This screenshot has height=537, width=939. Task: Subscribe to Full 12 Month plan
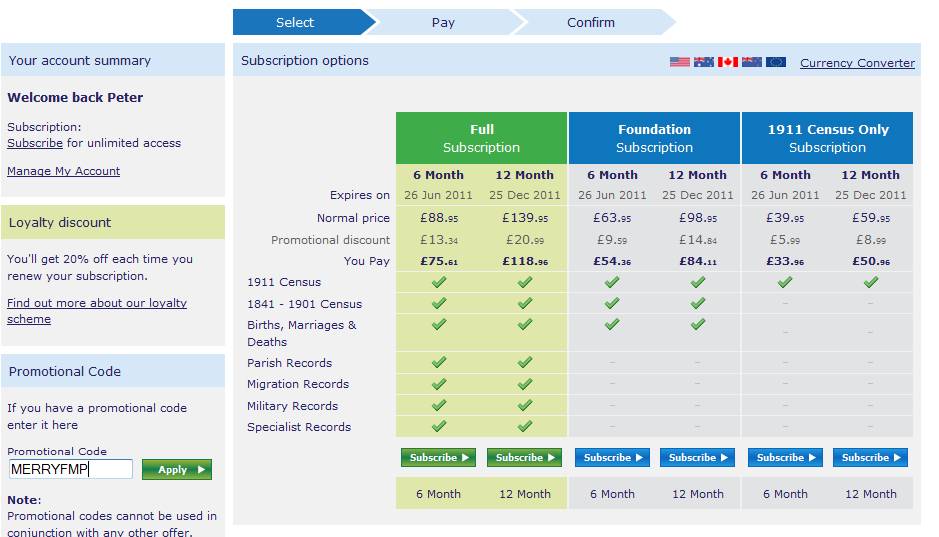tap(525, 457)
